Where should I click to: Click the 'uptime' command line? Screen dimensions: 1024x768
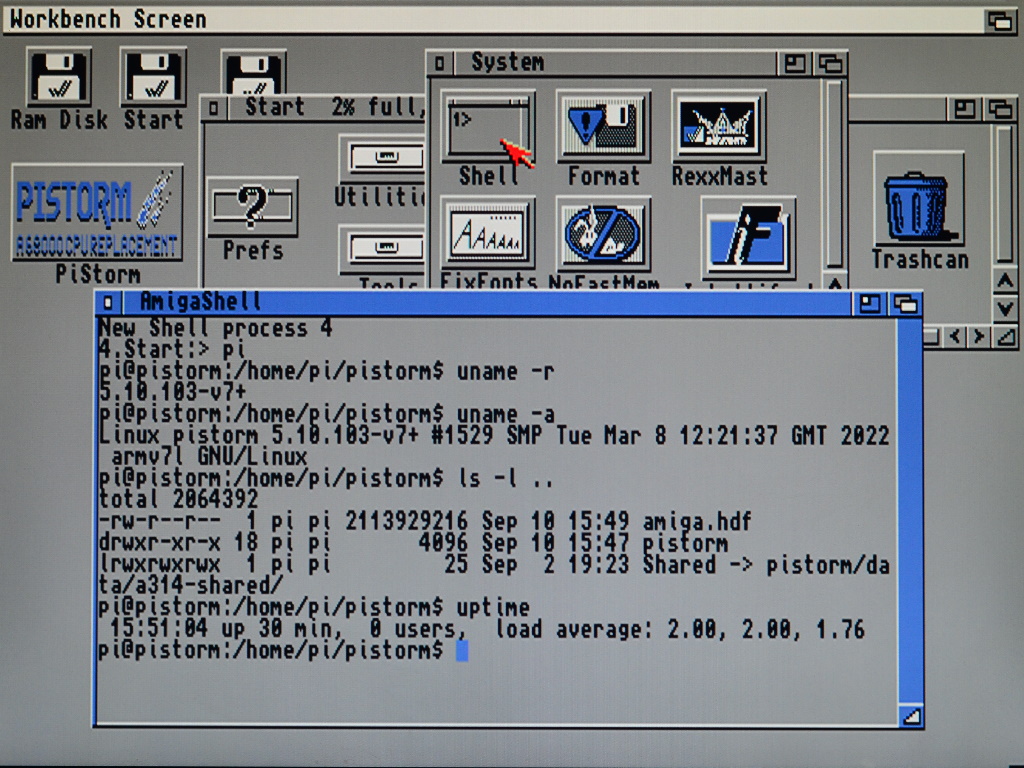pos(314,608)
